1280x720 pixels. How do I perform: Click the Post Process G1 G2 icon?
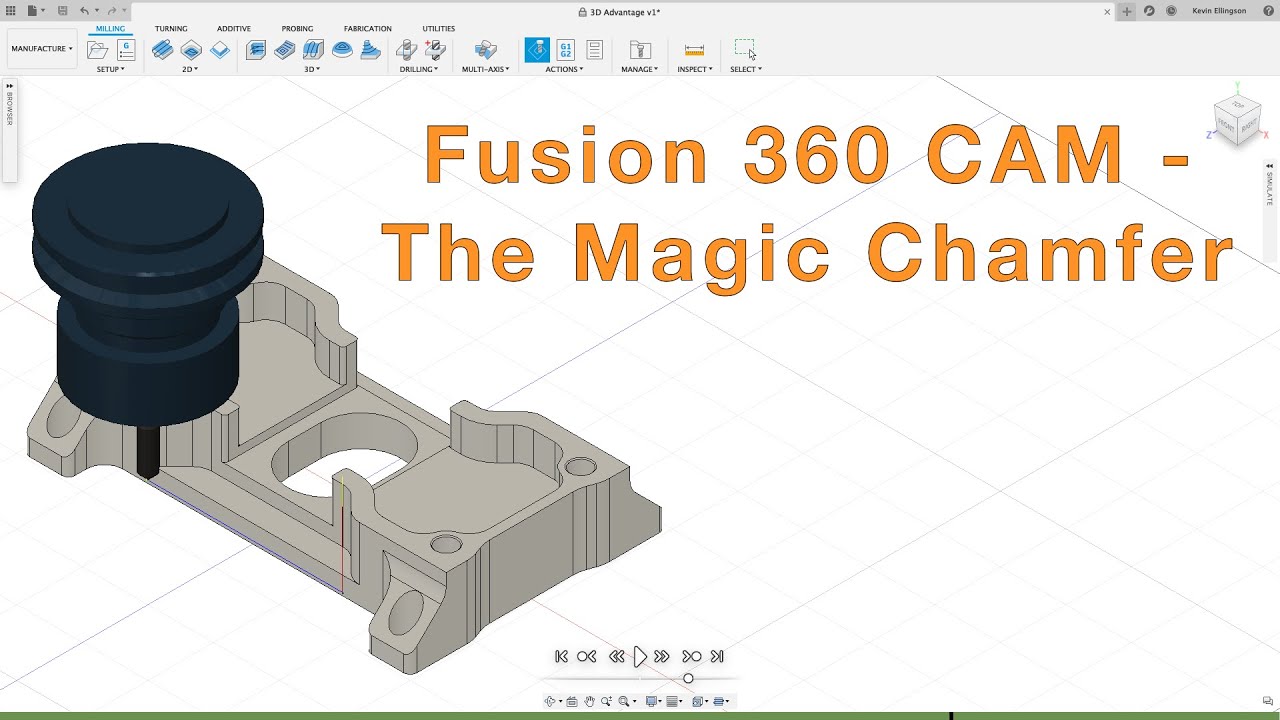click(565, 49)
